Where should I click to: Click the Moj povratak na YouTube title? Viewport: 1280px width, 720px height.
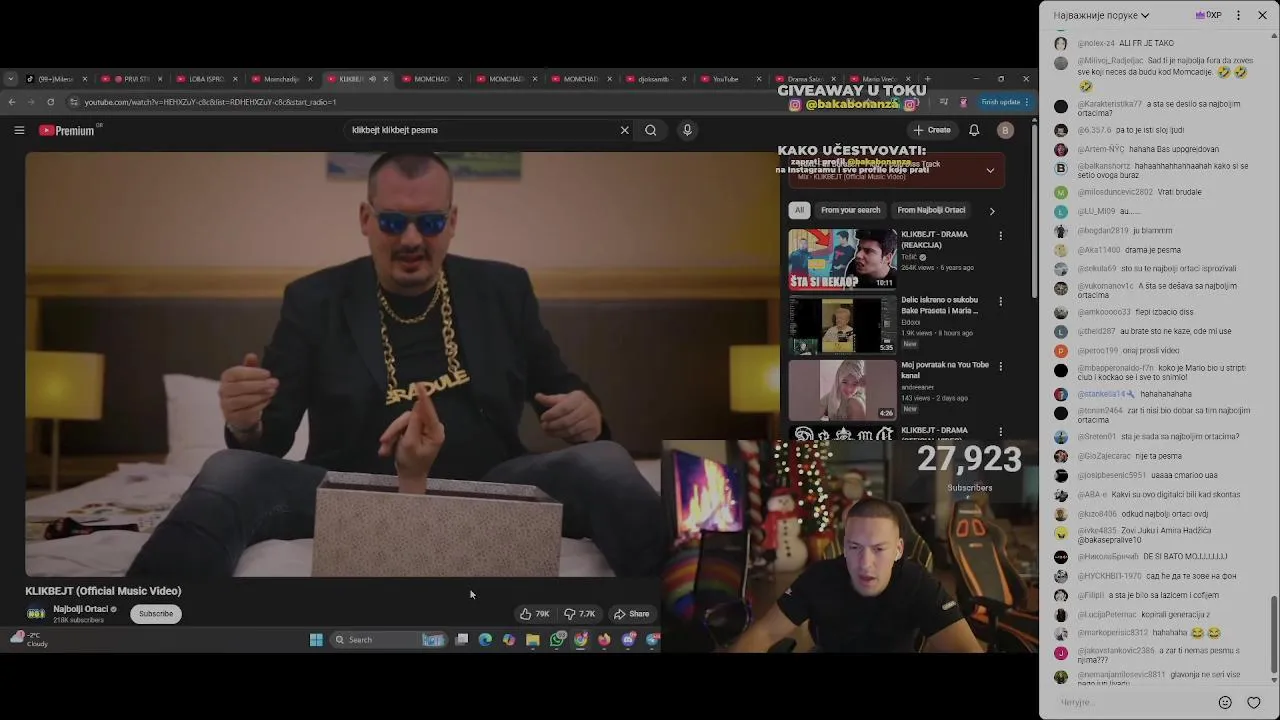(x=945, y=370)
